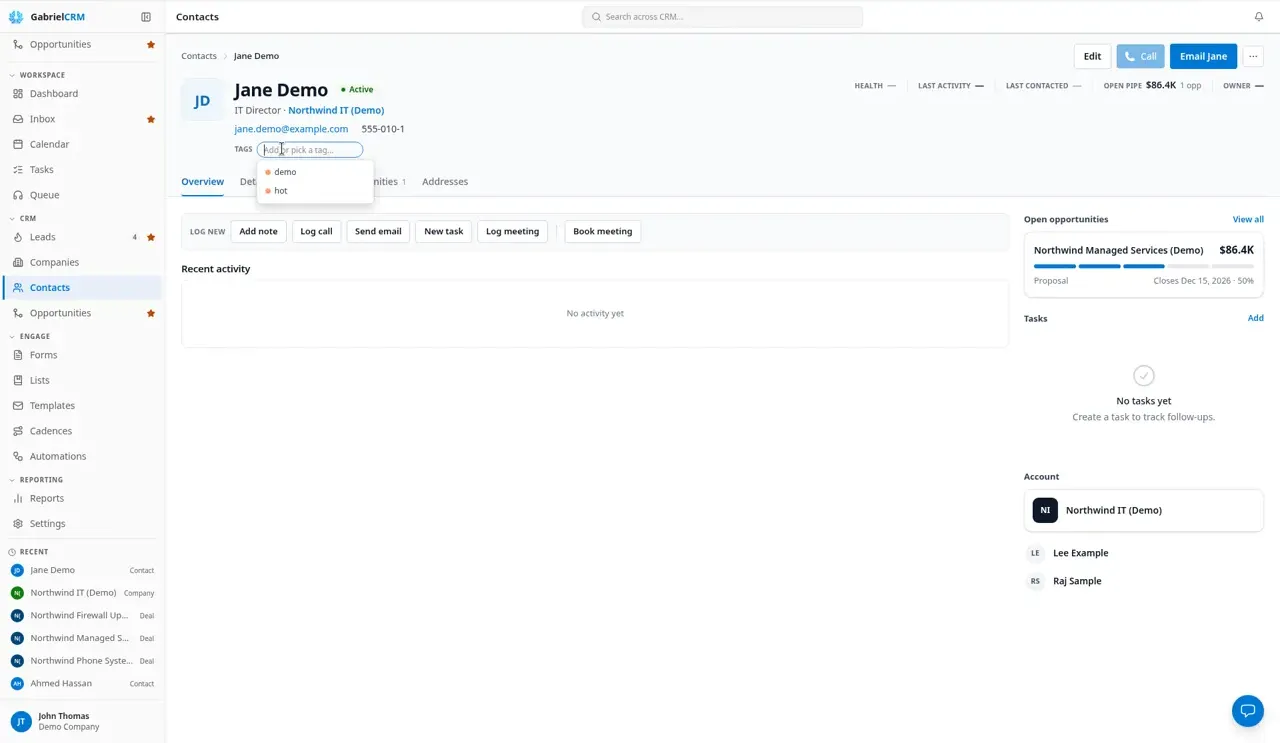
Task: Click the Calendar sidebar icon
Action: [18, 144]
